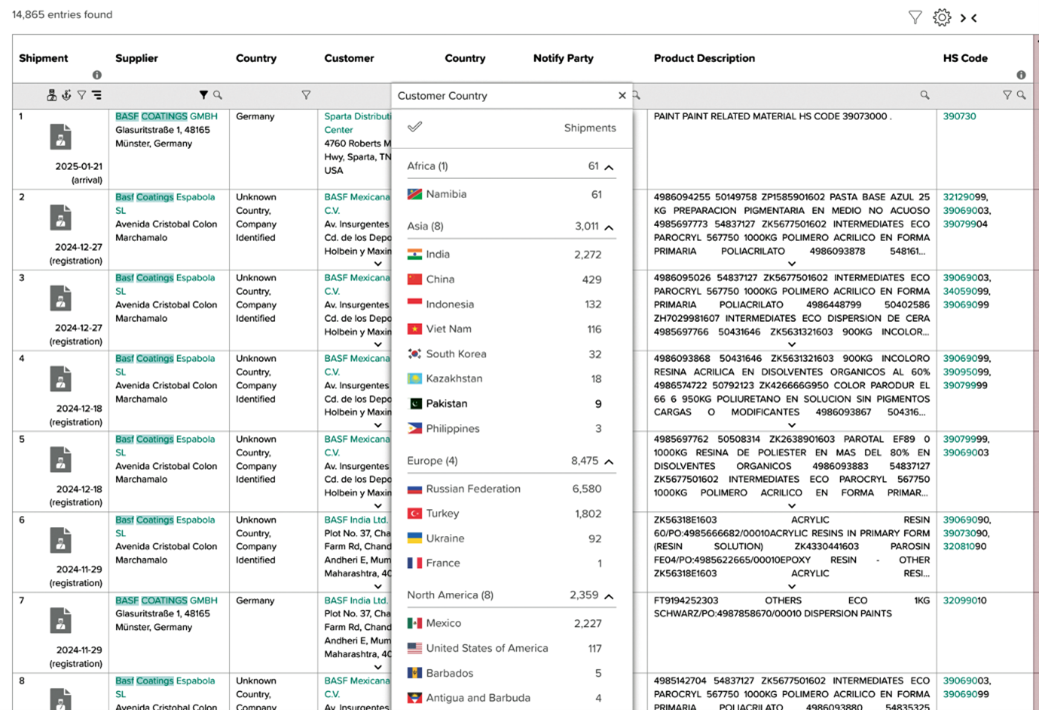Select Kazakhstan country entry
The width and height of the screenshot is (1039, 710).
505,379
